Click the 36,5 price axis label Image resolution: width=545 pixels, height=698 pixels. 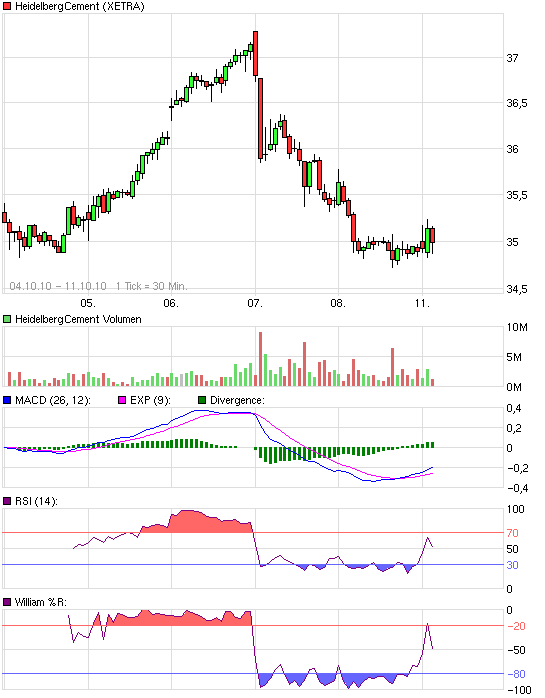click(517, 103)
